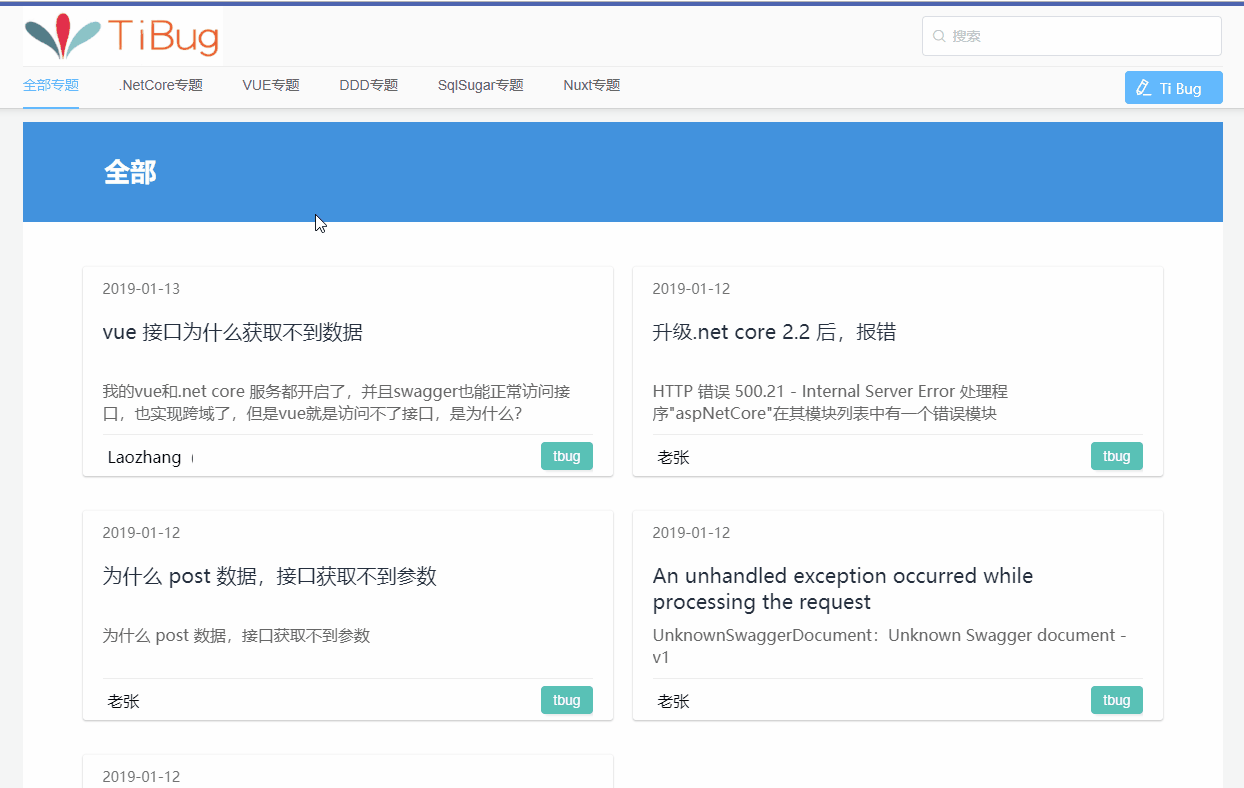Image resolution: width=1244 pixels, height=788 pixels.
Task: Click tbug tag on vue 接口 card
Action: point(567,456)
